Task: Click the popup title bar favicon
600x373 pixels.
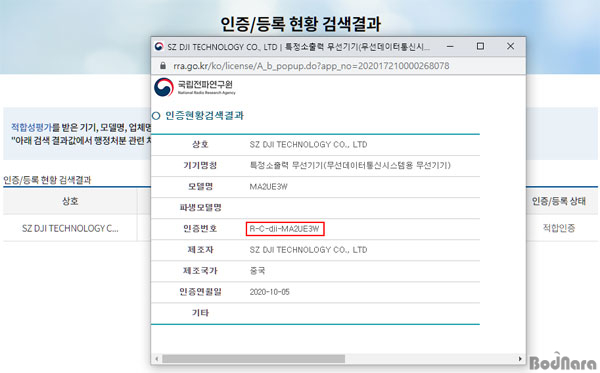Action: 159,47
